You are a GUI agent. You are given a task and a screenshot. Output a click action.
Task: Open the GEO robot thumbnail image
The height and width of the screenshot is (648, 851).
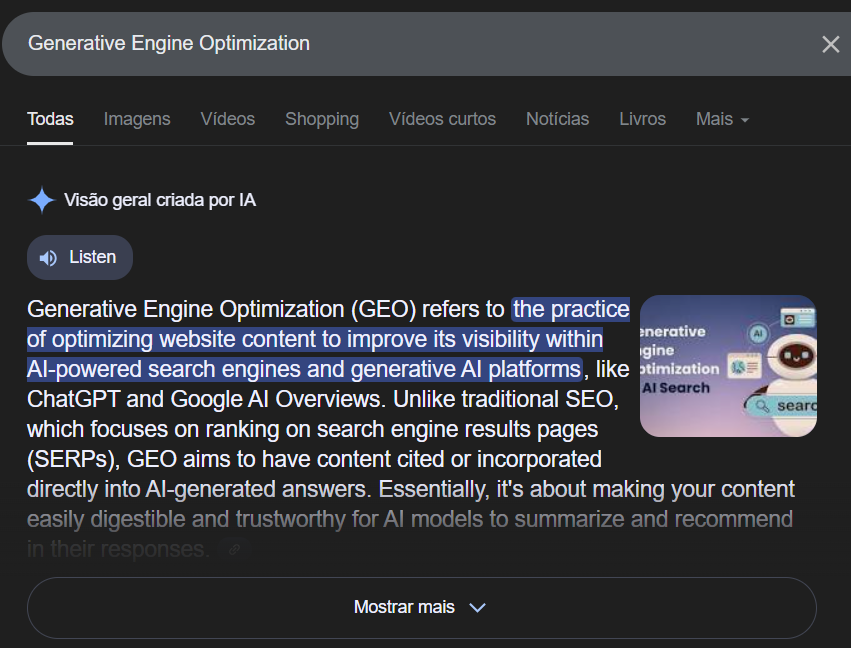728,366
